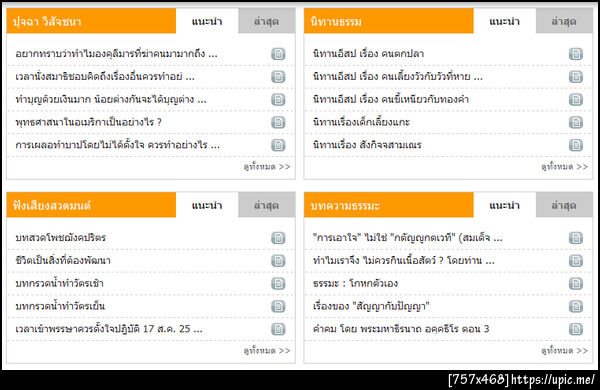The height and width of the screenshot is (390, 600).
Task: Open chant "บทสวดโพชฌังคปริตร"
Action: 60,238
